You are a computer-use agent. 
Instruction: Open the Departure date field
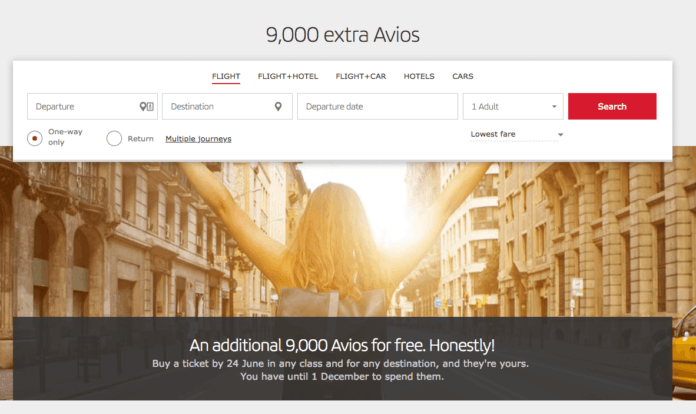tap(377, 106)
